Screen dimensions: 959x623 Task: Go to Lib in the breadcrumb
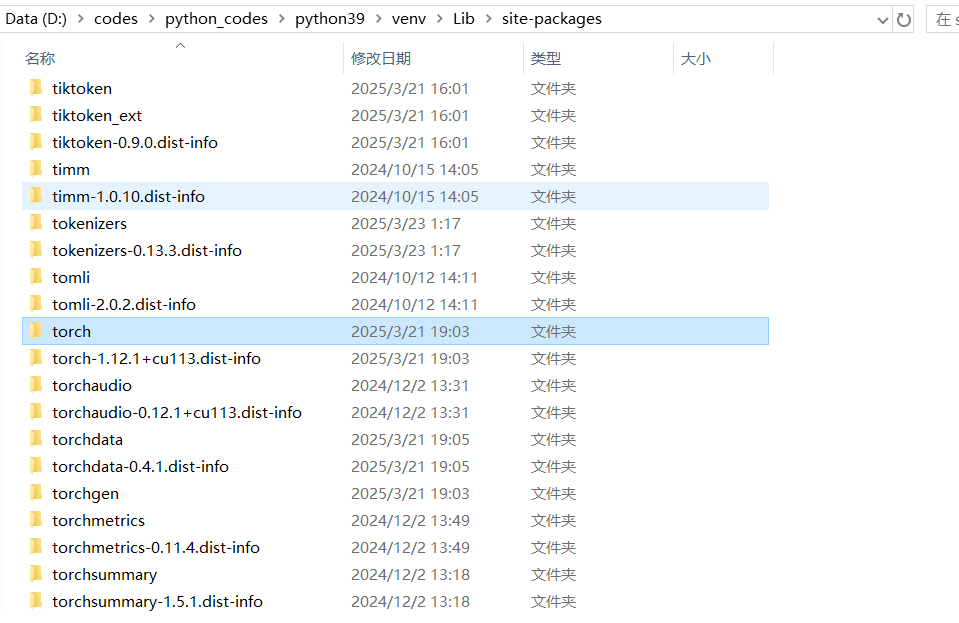[464, 19]
